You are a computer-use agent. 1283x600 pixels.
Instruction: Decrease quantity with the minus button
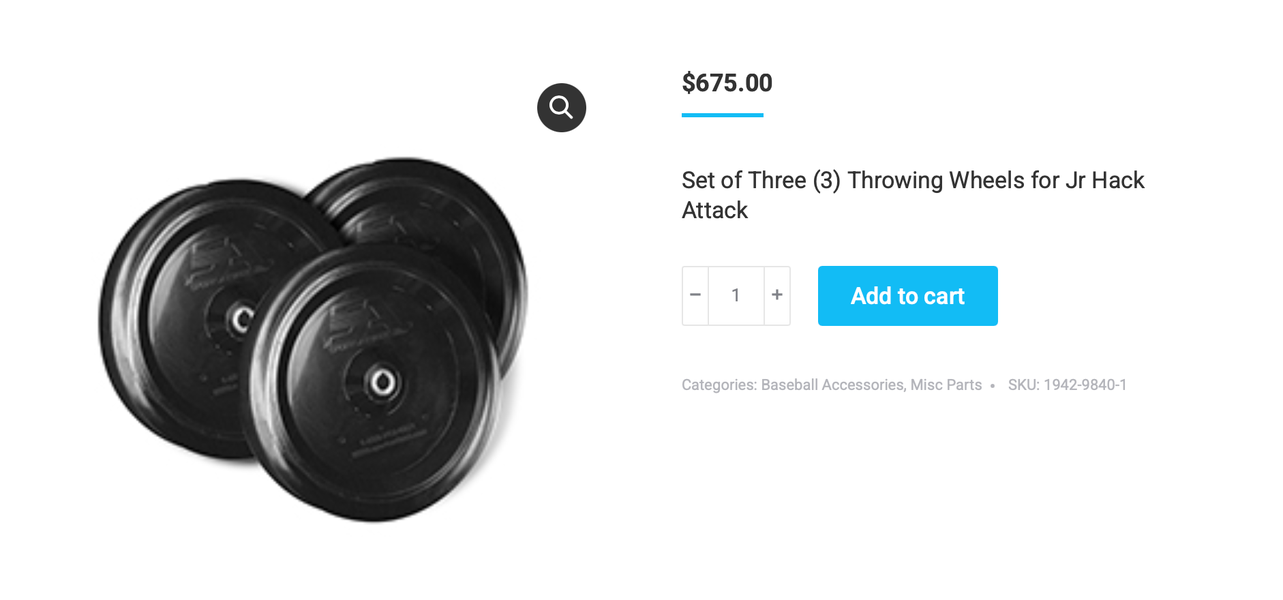(695, 296)
